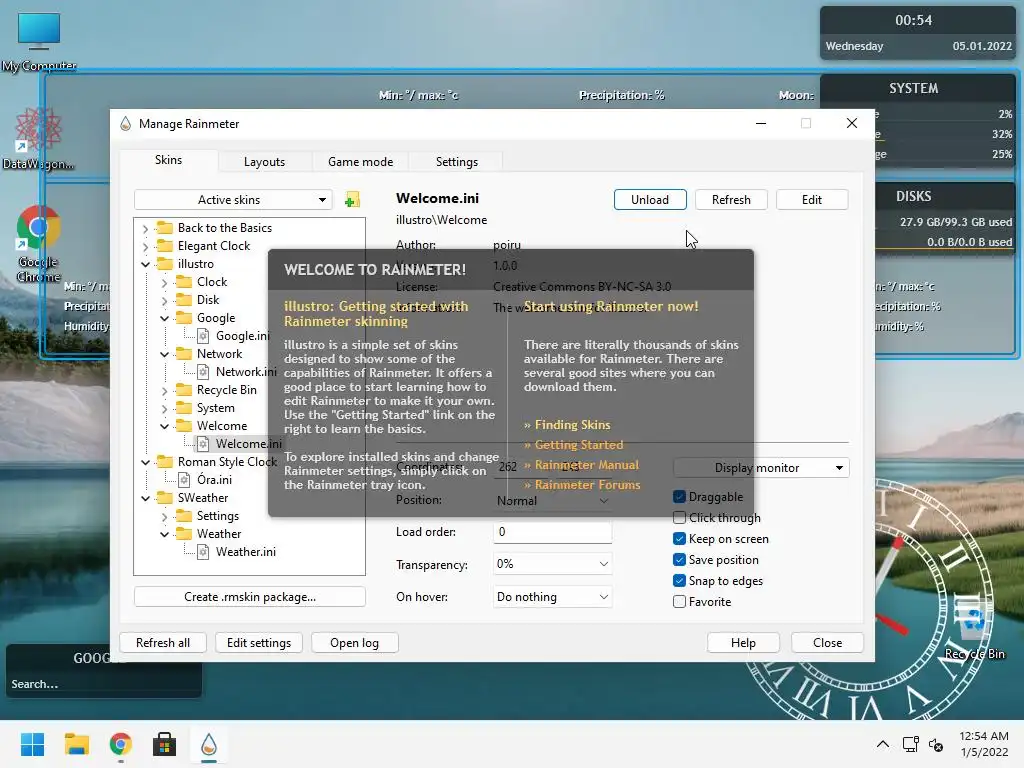Open the DataWagon desktop shortcut
The image size is (1024, 768).
(38, 139)
